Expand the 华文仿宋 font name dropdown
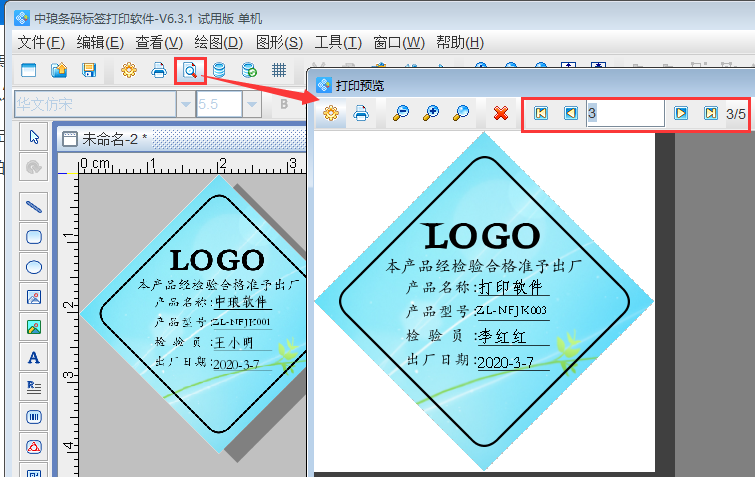 coord(185,104)
